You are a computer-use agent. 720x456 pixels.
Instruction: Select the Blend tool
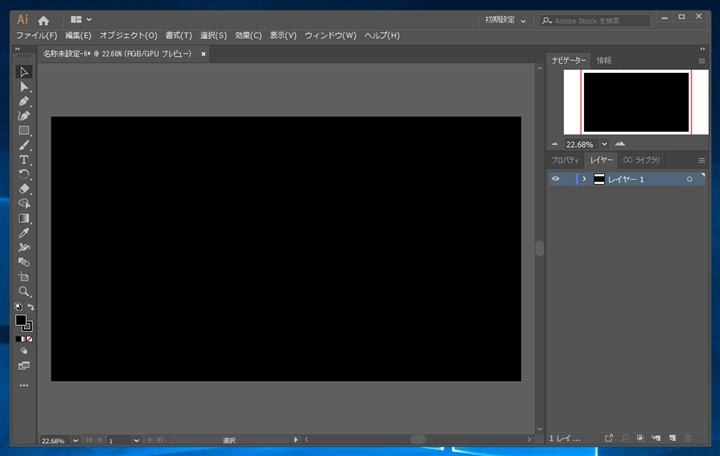[x=24, y=262]
